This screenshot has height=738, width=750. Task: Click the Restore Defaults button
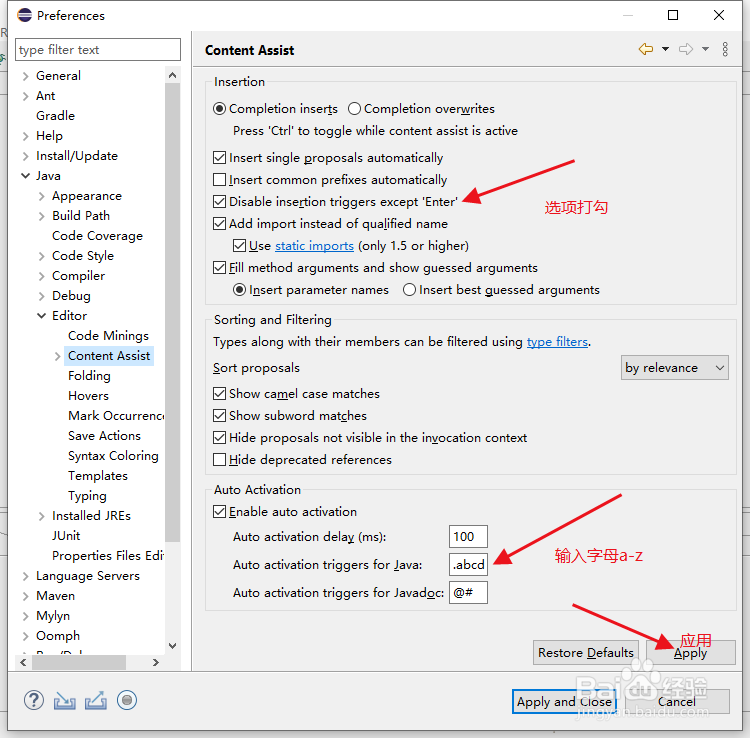pyautogui.click(x=586, y=652)
